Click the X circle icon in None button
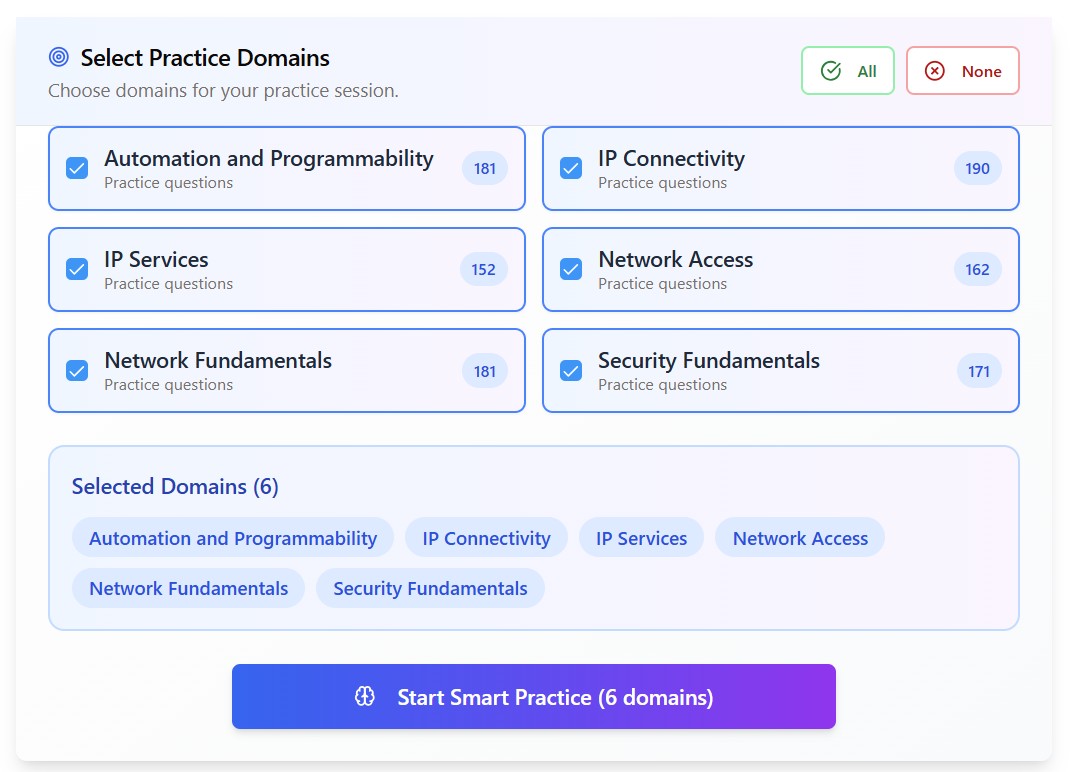 (x=935, y=71)
